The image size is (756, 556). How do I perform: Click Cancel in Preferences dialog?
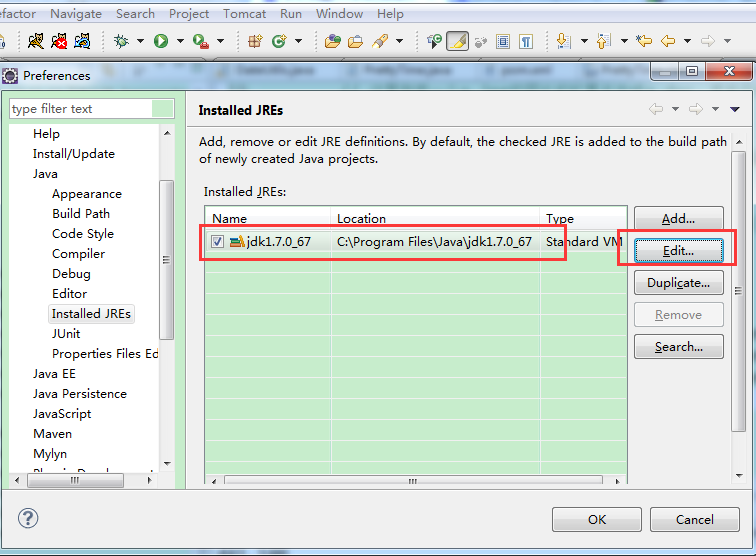[694, 519]
